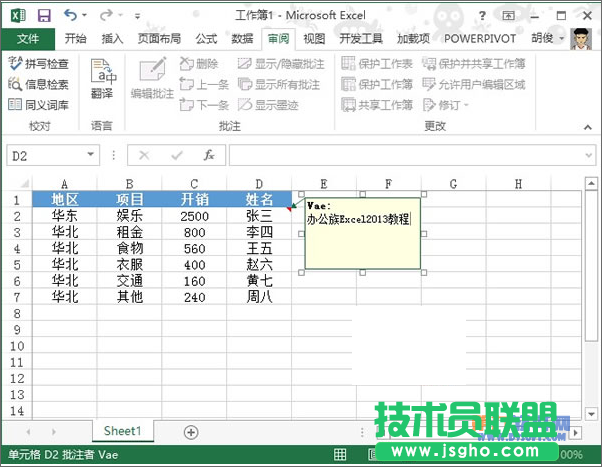Click Share Workbook (共享工作簿)
This screenshot has height=467, width=602.
pos(377,104)
